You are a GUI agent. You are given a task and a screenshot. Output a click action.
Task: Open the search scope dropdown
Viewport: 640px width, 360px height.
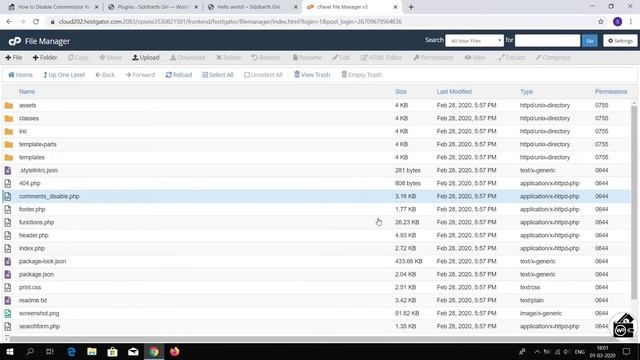coord(474,41)
